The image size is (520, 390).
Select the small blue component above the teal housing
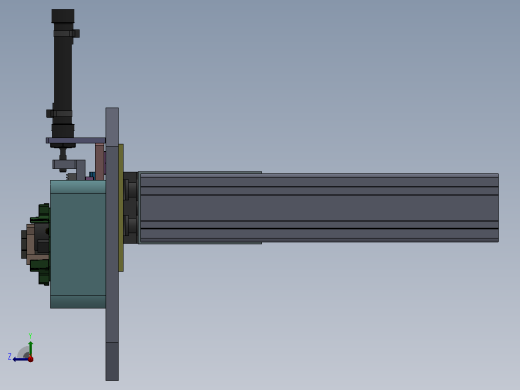pyautogui.click(x=92, y=175)
